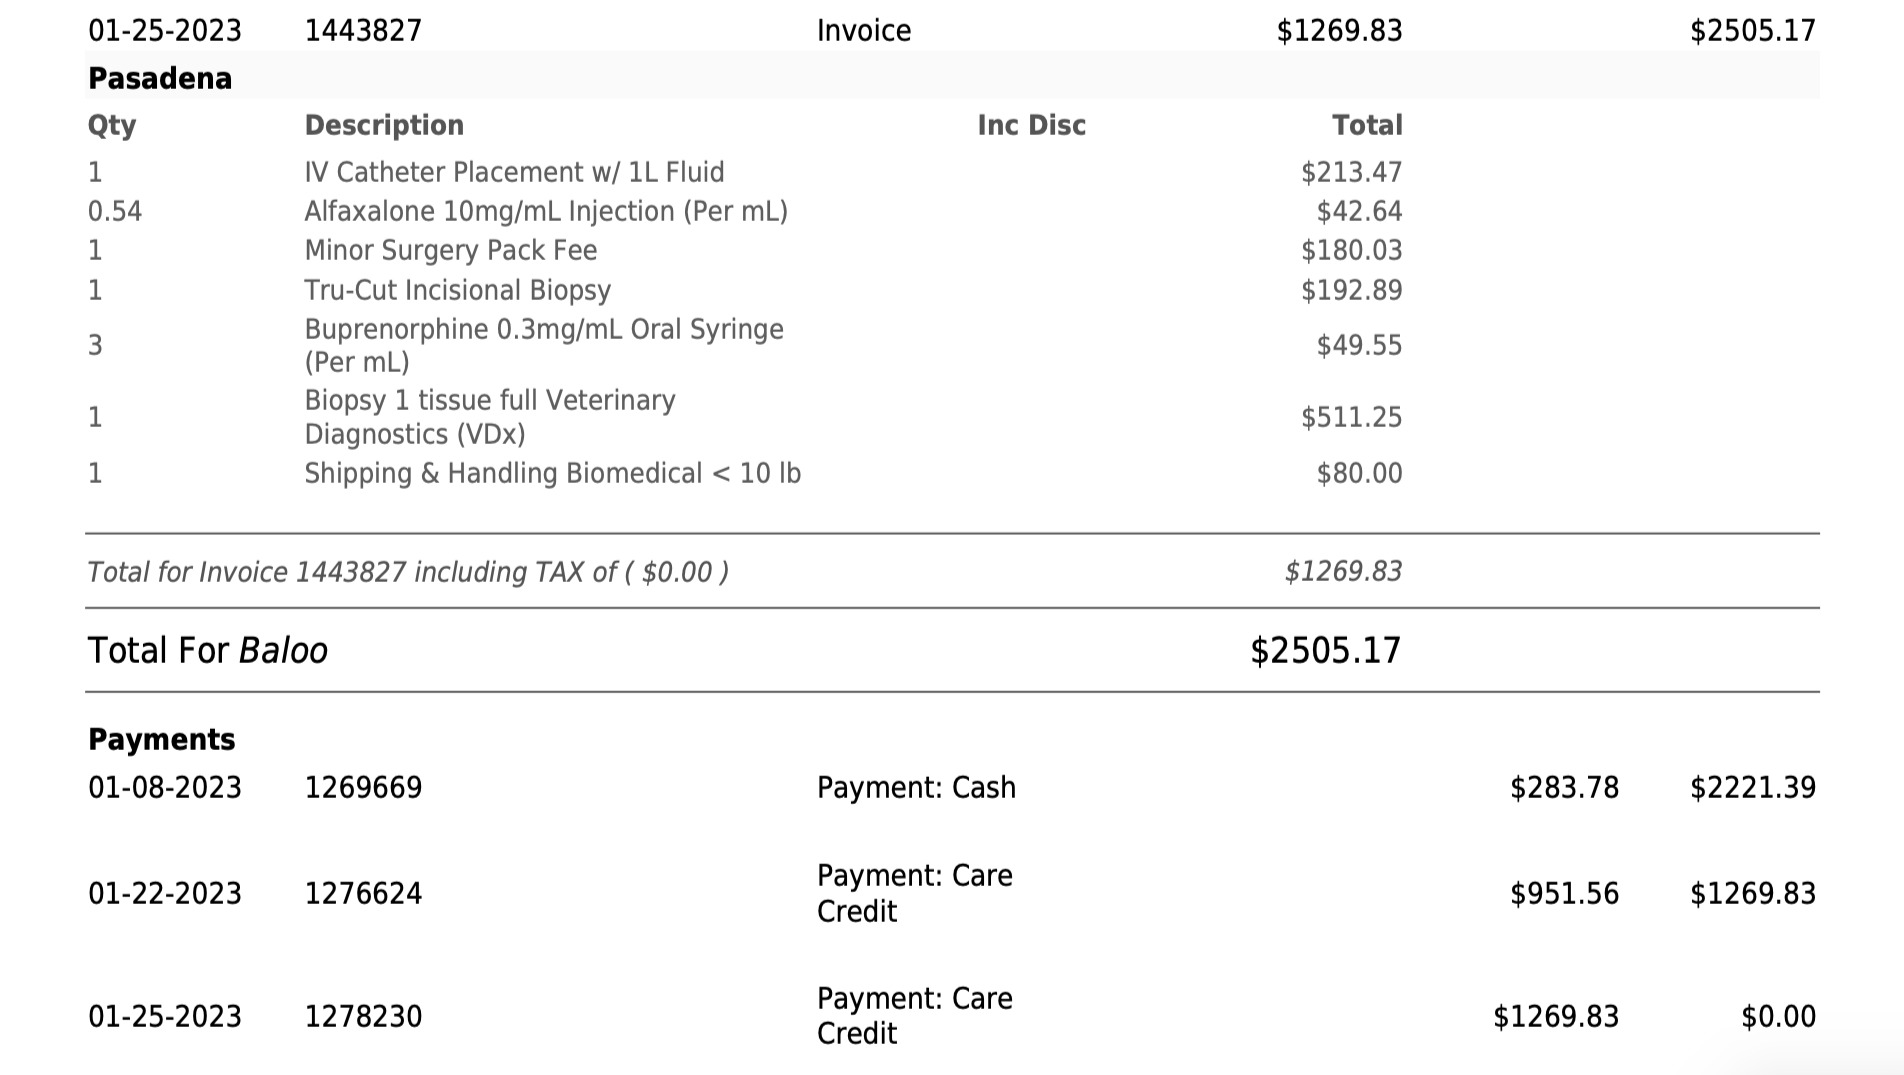This screenshot has height=1075, width=1904.
Task: Click invoice number 1443827 at top
Action: point(363,31)
